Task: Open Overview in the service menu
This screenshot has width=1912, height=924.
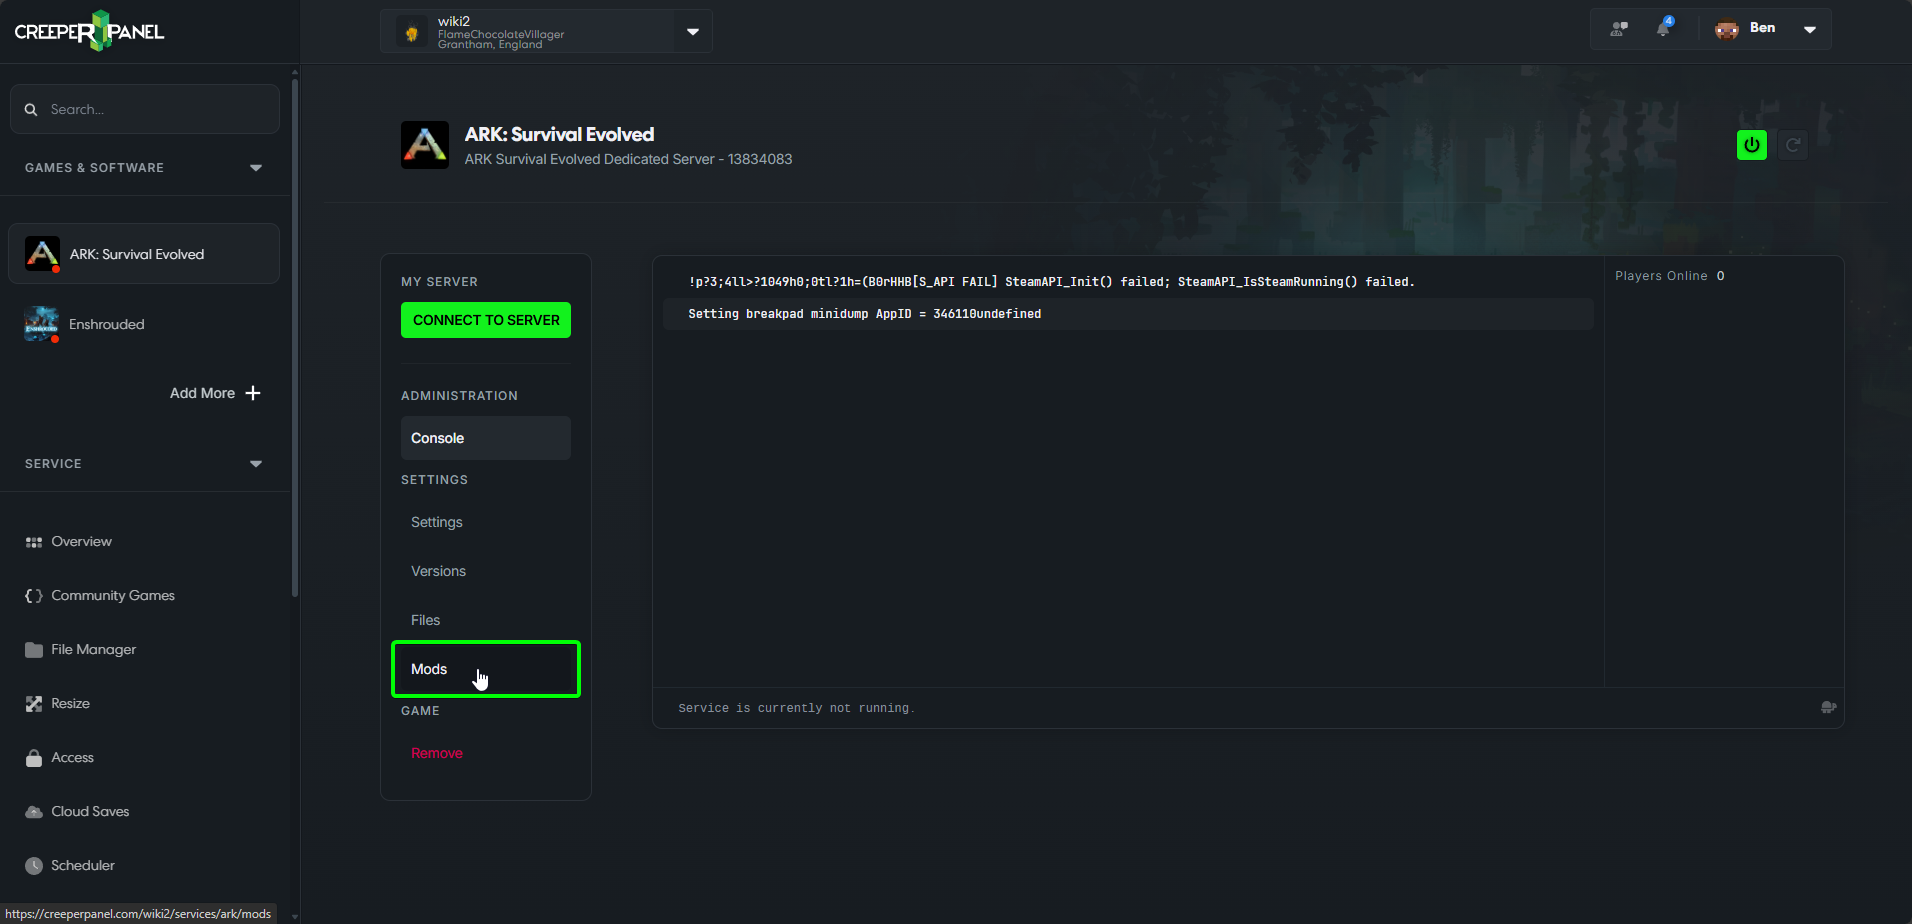Action: 81,542
